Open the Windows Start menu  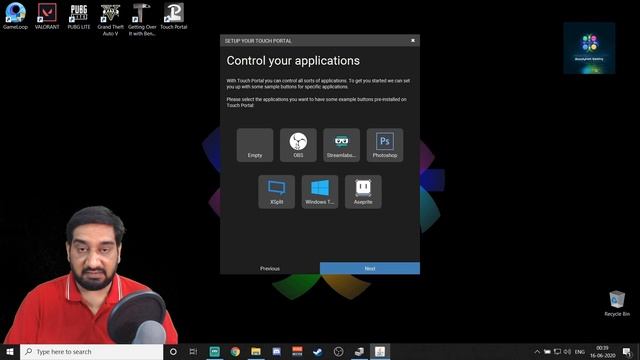[x=10, y=351]
